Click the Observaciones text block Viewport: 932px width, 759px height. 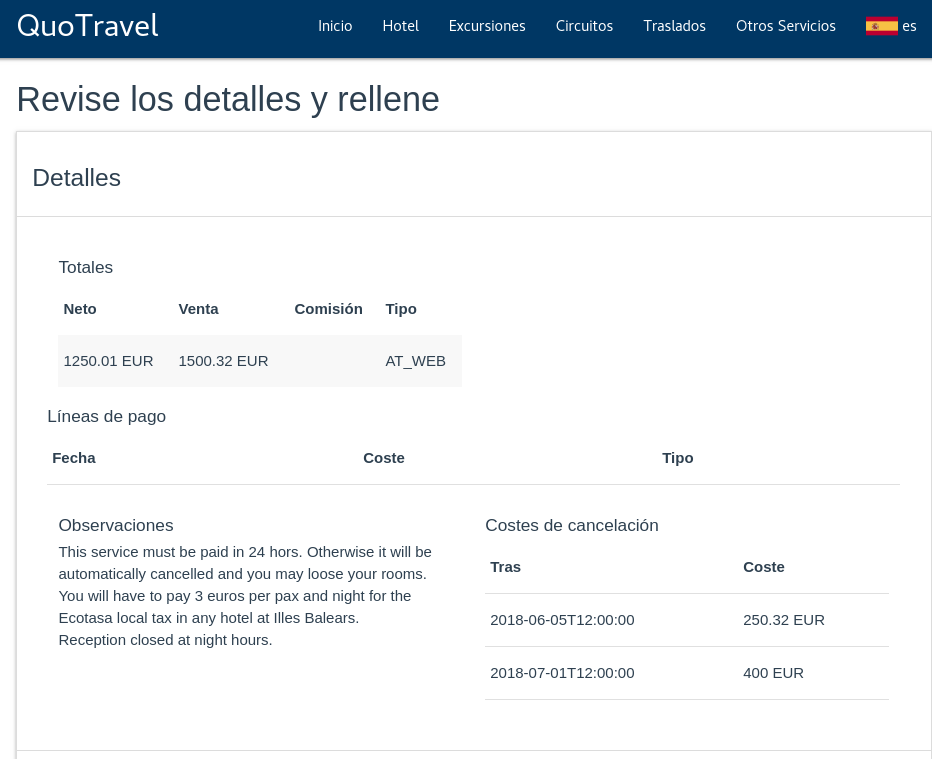245,596
